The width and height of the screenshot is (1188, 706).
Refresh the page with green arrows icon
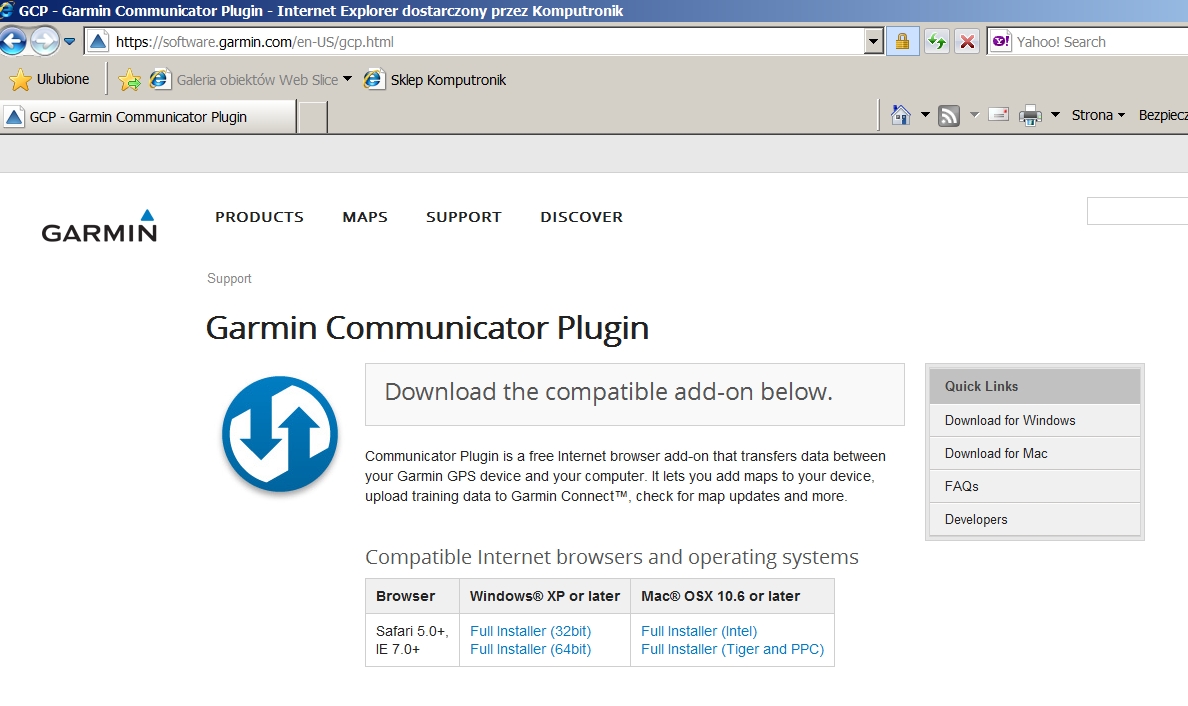coord(937,42)
